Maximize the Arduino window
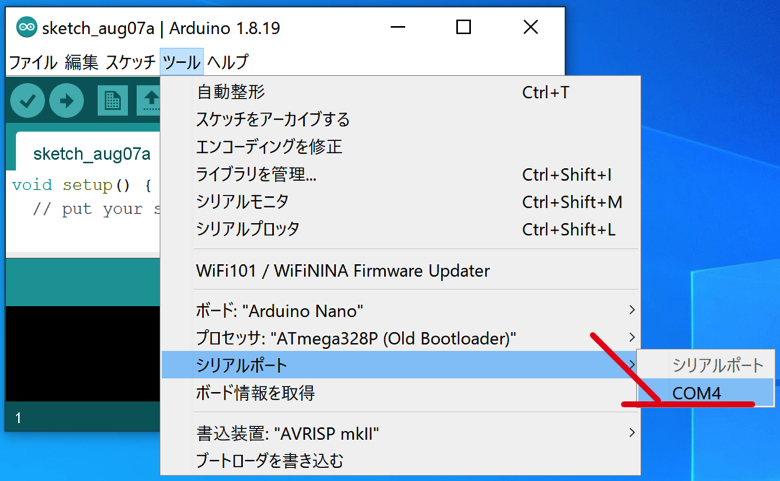The height and width of the screenshot is (481, 780). [x=463, y=27]
